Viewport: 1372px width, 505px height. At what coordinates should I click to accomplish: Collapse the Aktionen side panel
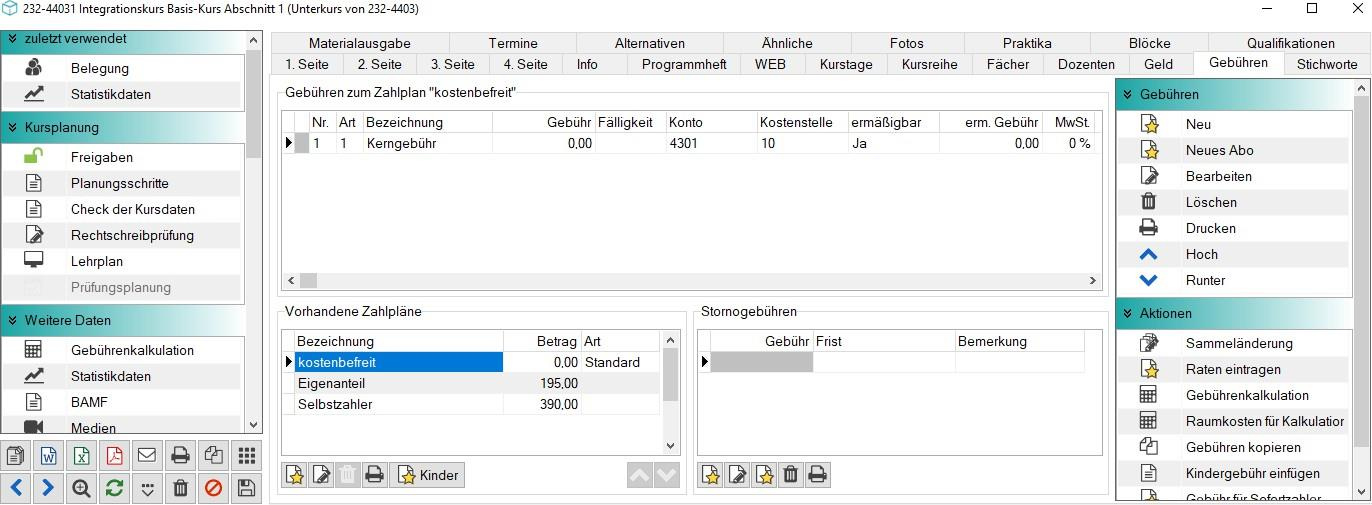[x=1126, y=314]
